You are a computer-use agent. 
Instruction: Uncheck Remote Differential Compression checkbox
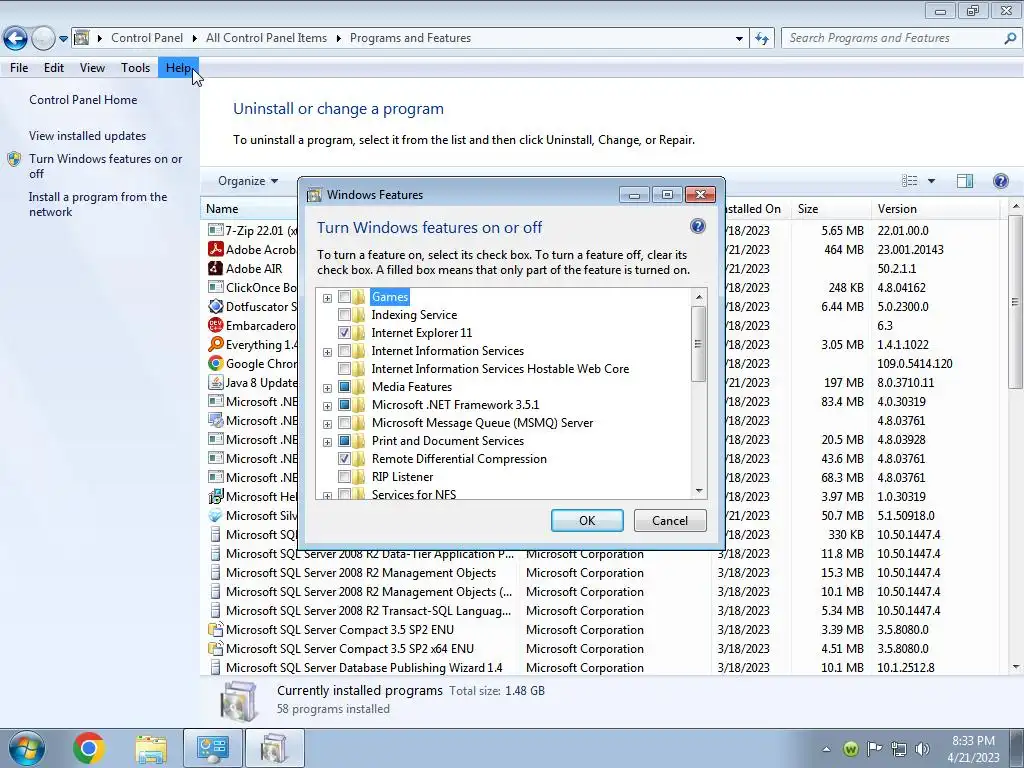click(344, 458)
